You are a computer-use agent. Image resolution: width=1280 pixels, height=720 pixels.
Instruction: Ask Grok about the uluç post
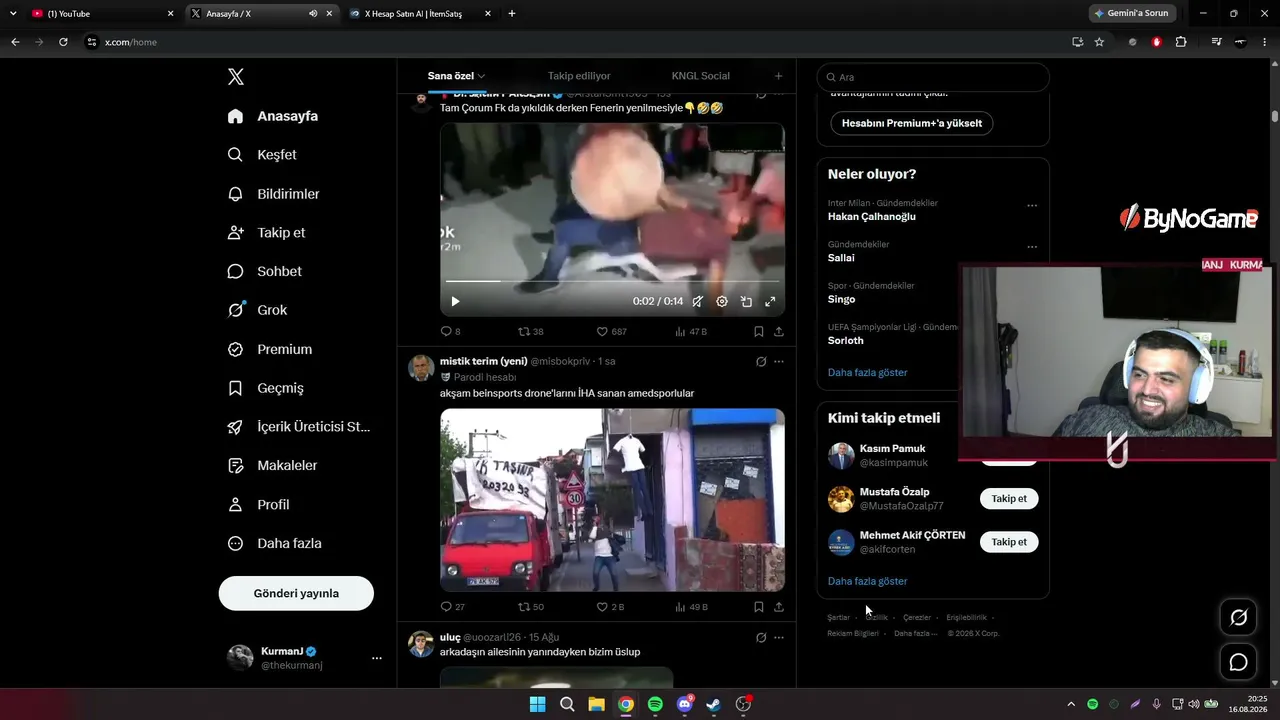pos(761,637)
